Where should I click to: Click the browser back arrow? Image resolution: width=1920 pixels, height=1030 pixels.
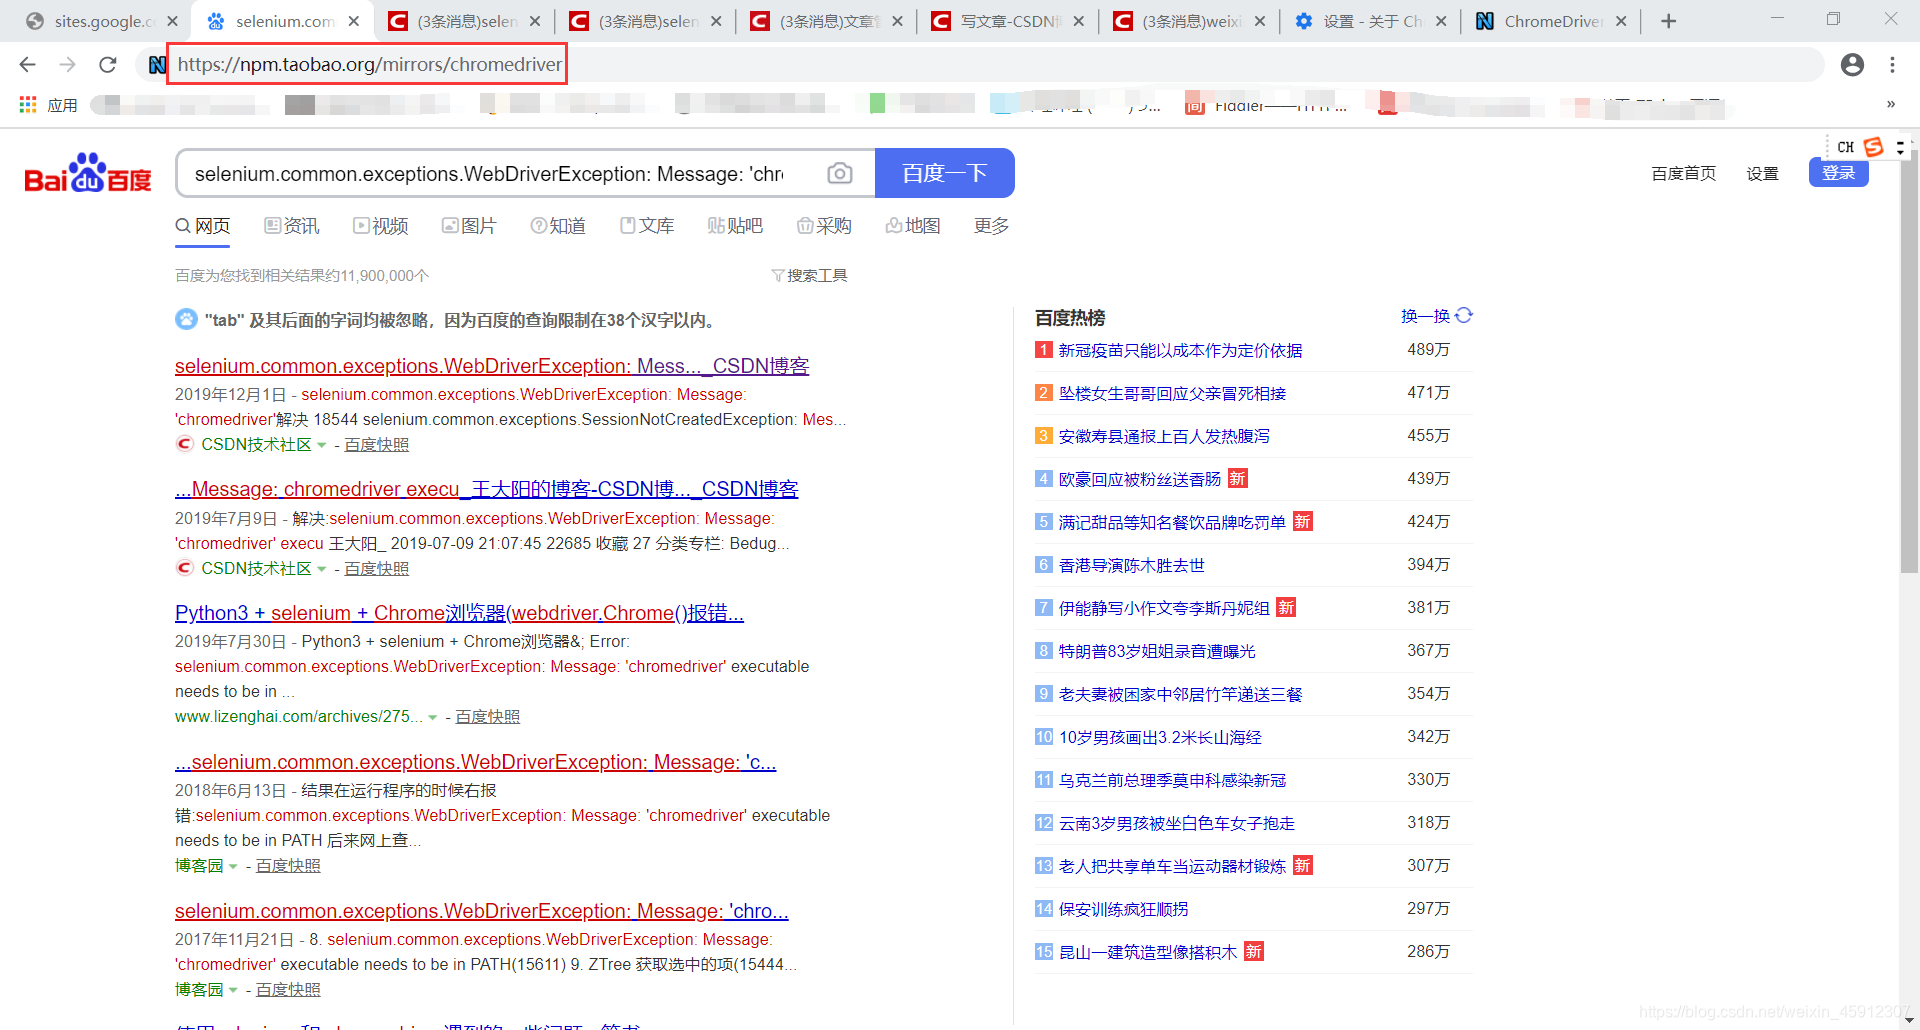27,65
